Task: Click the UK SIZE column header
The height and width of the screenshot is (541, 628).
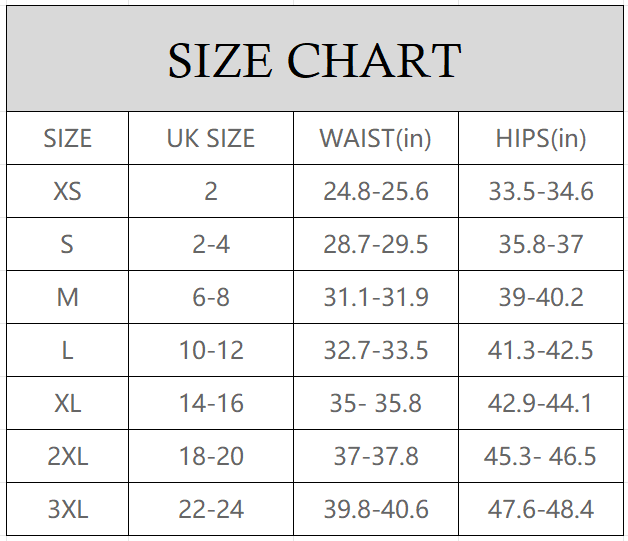Action: 210,138
